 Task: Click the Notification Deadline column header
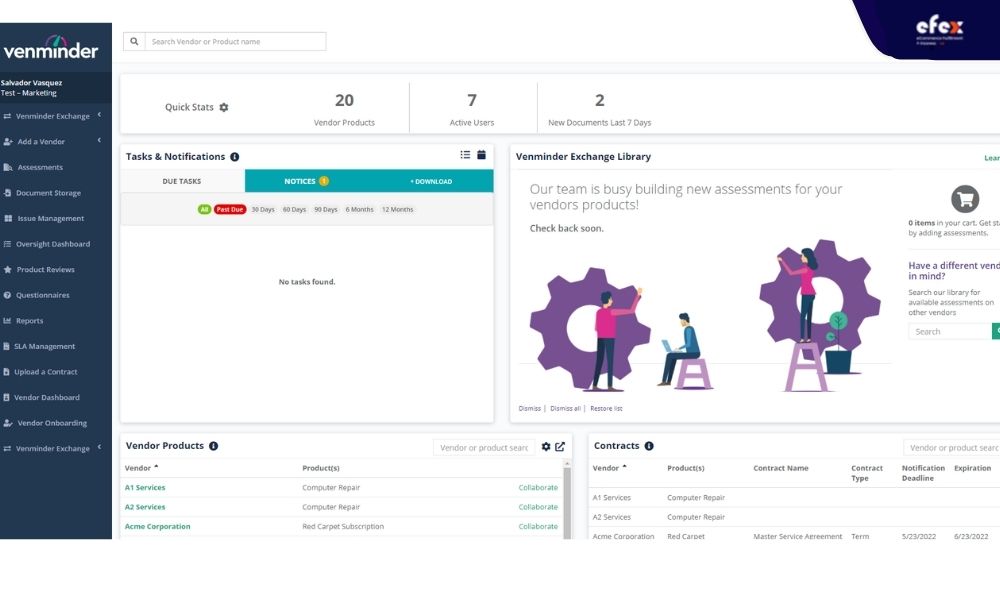click(x=923, y=473)
